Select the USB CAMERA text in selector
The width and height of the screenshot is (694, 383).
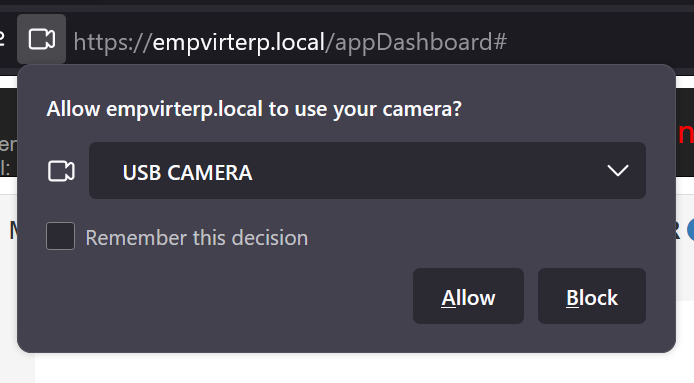point(187,172)
